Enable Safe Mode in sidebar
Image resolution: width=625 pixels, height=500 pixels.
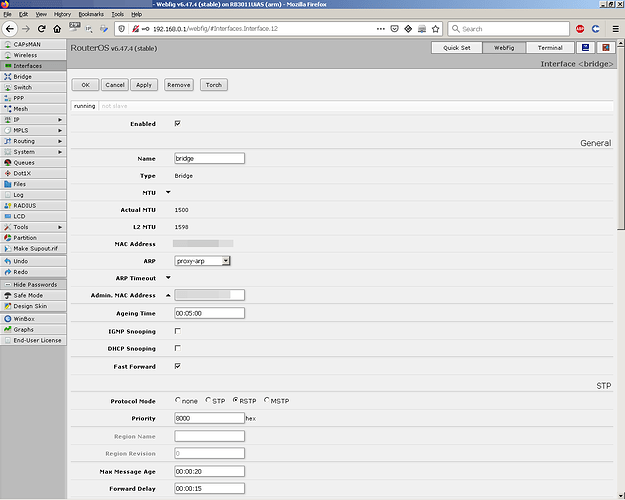coord(33,296)
